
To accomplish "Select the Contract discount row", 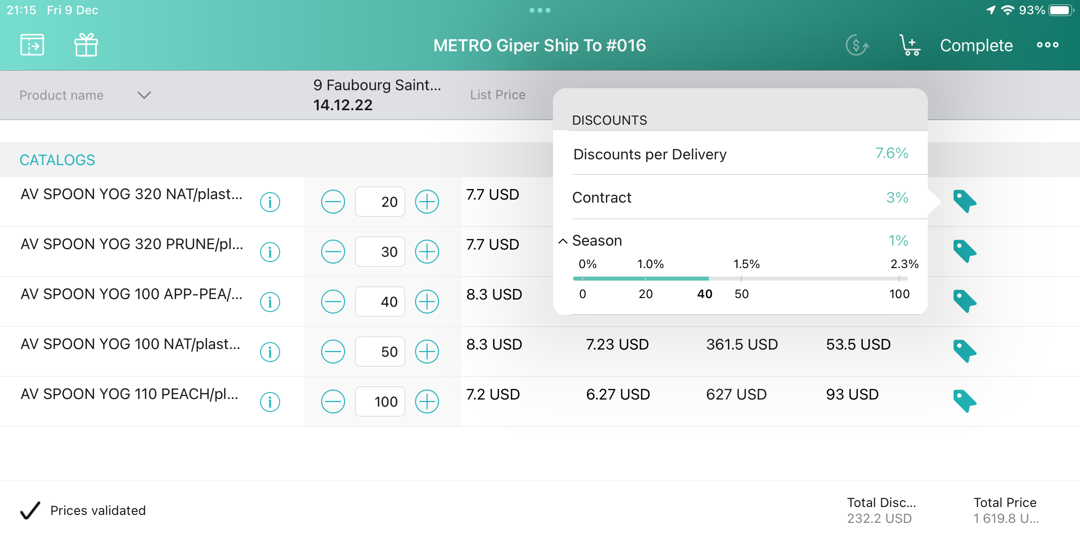I will tap(740, 198).
